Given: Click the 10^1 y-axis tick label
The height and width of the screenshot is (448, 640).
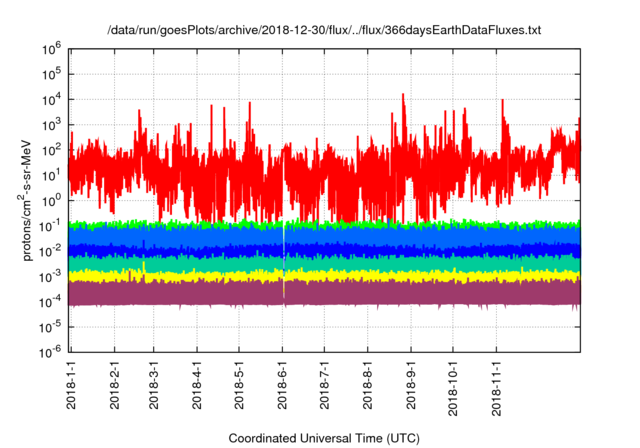Looking at the screenshot, I should click(x=51, y=176).
